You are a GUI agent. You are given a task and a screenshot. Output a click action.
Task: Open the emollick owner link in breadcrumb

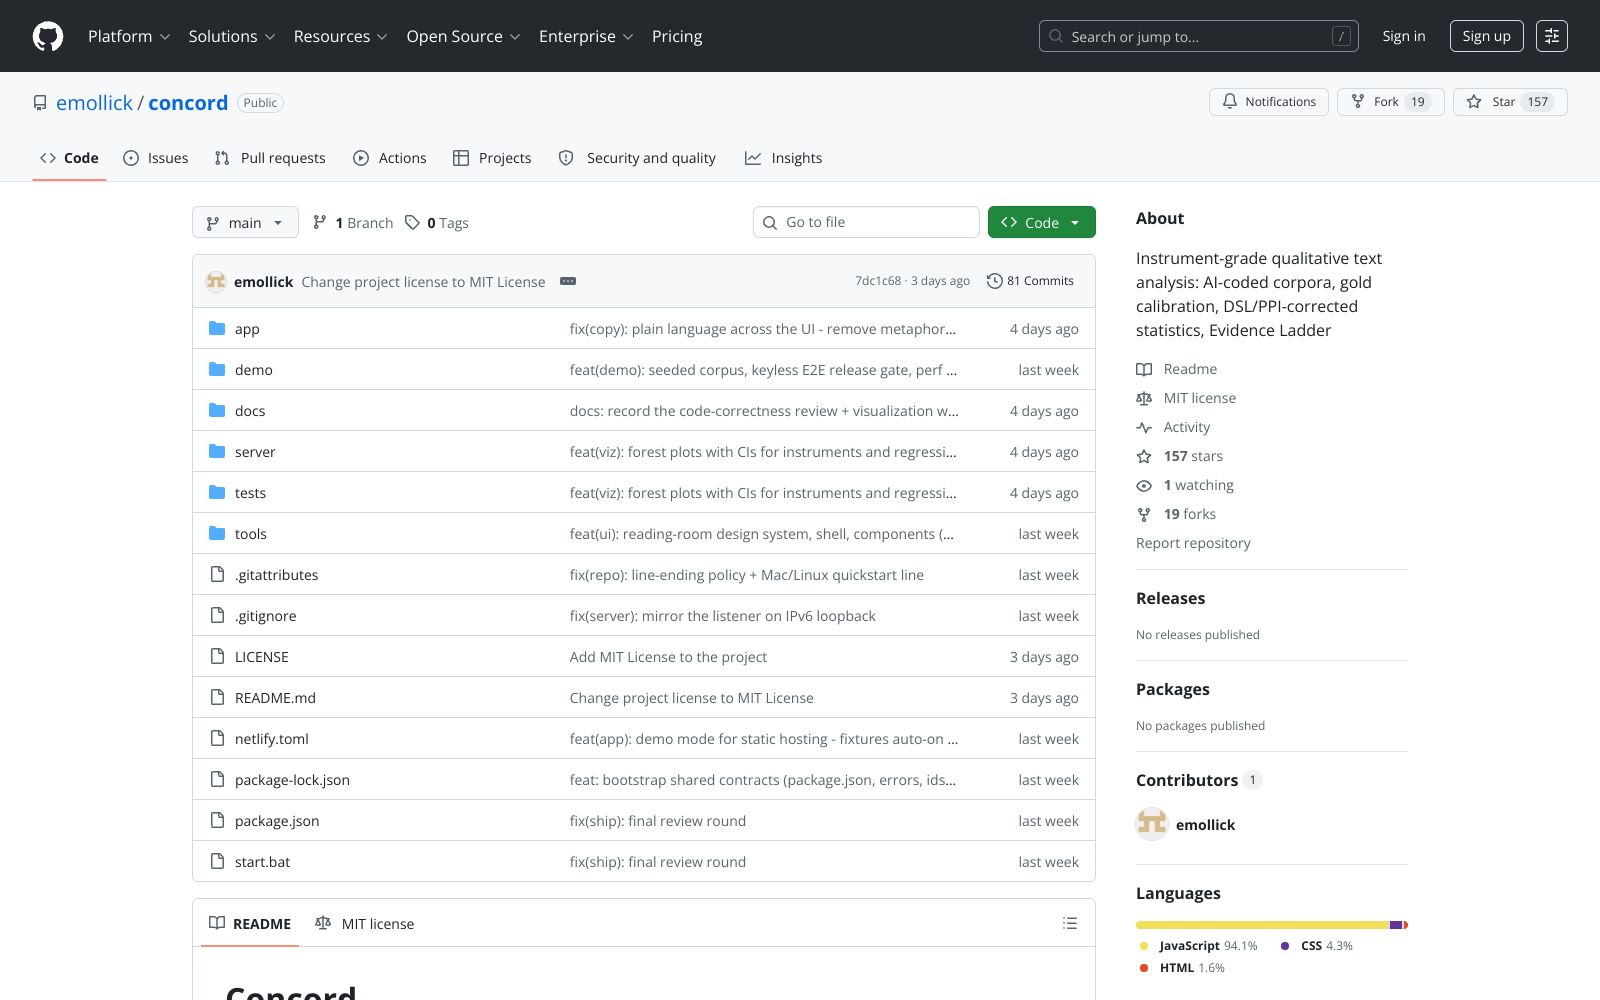tap(94, 103)
